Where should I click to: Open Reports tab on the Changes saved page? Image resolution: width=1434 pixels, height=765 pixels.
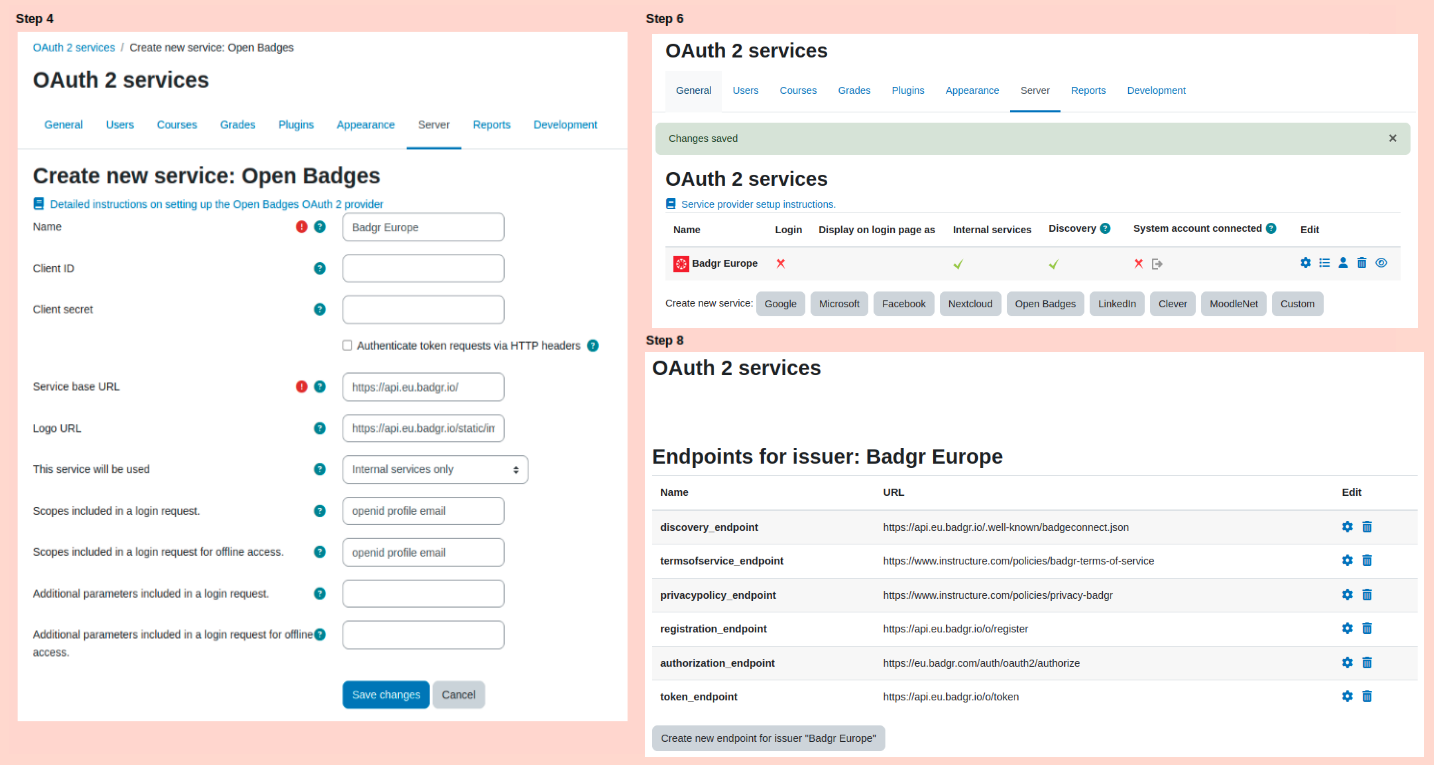[1088, 90]
